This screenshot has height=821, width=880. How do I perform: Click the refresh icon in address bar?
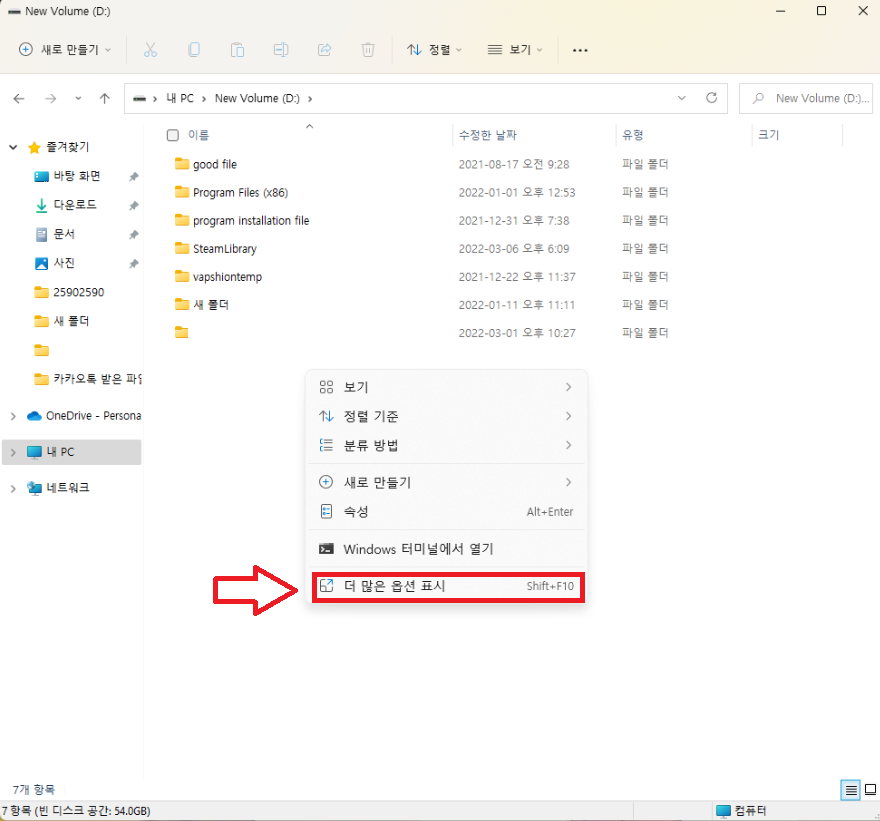point(711,98)
